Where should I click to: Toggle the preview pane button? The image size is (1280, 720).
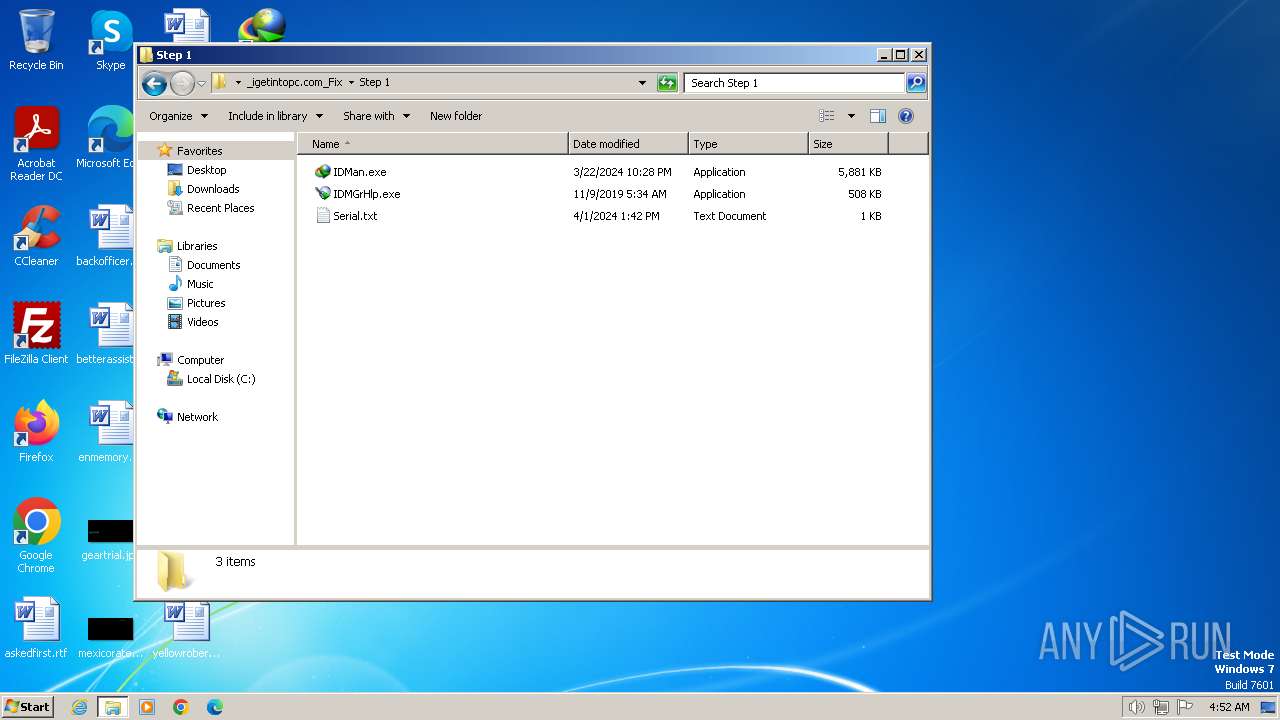pos(878,116)
